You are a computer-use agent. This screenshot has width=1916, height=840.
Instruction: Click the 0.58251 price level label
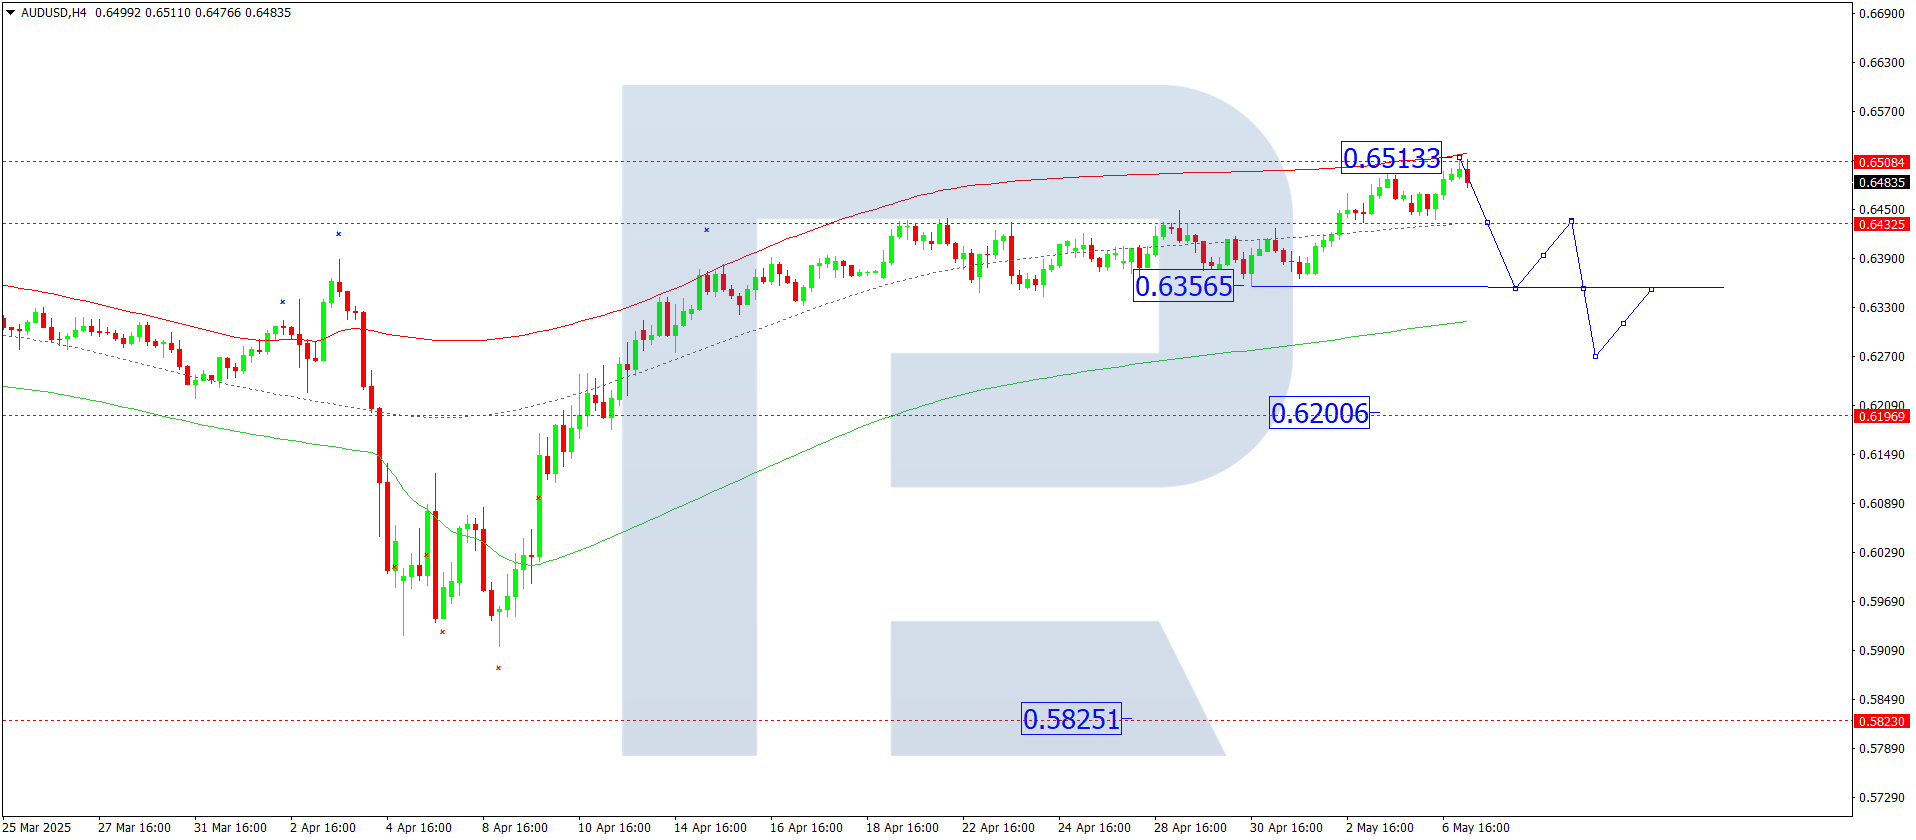(x=1070, y=719)
